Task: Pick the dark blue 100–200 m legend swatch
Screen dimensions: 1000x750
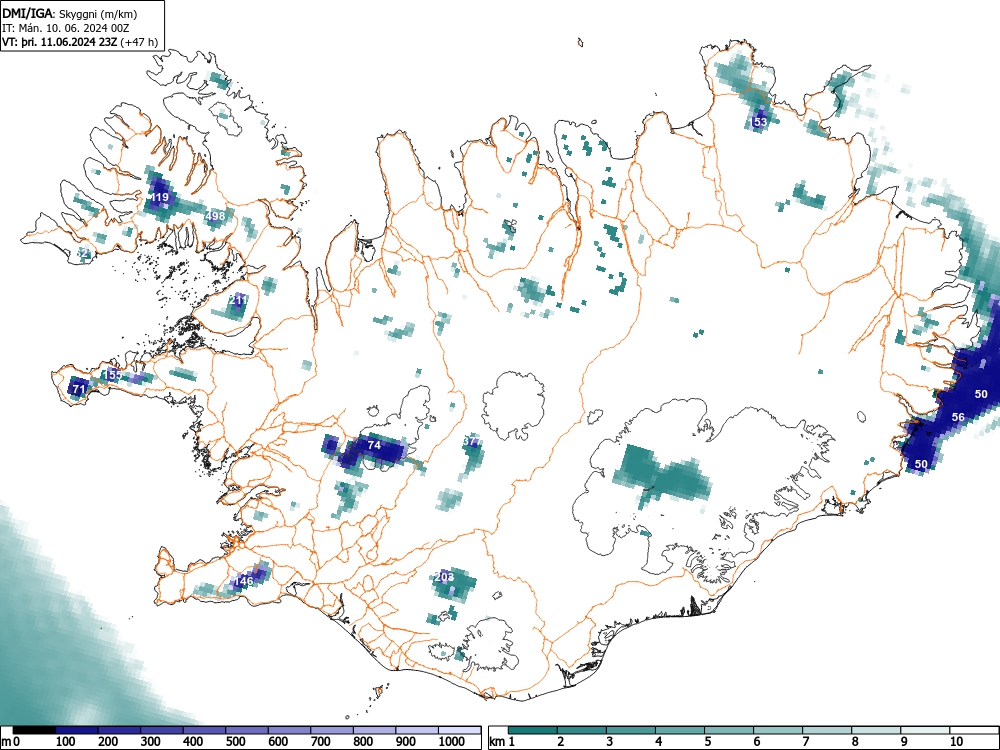Action: click(77, 730)
